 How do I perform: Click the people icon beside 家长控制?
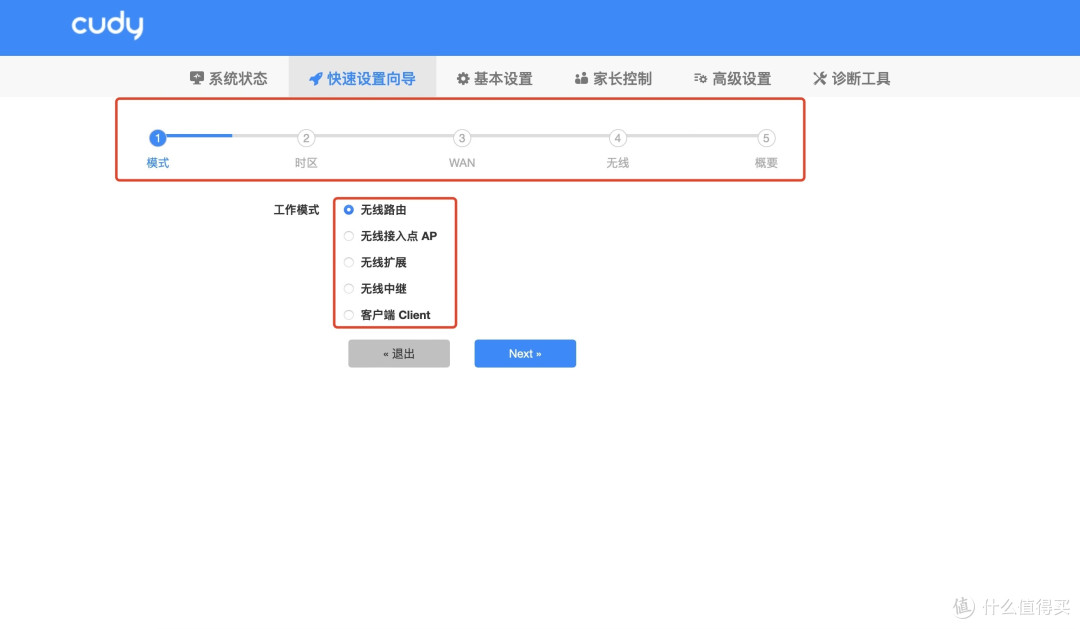581,79
